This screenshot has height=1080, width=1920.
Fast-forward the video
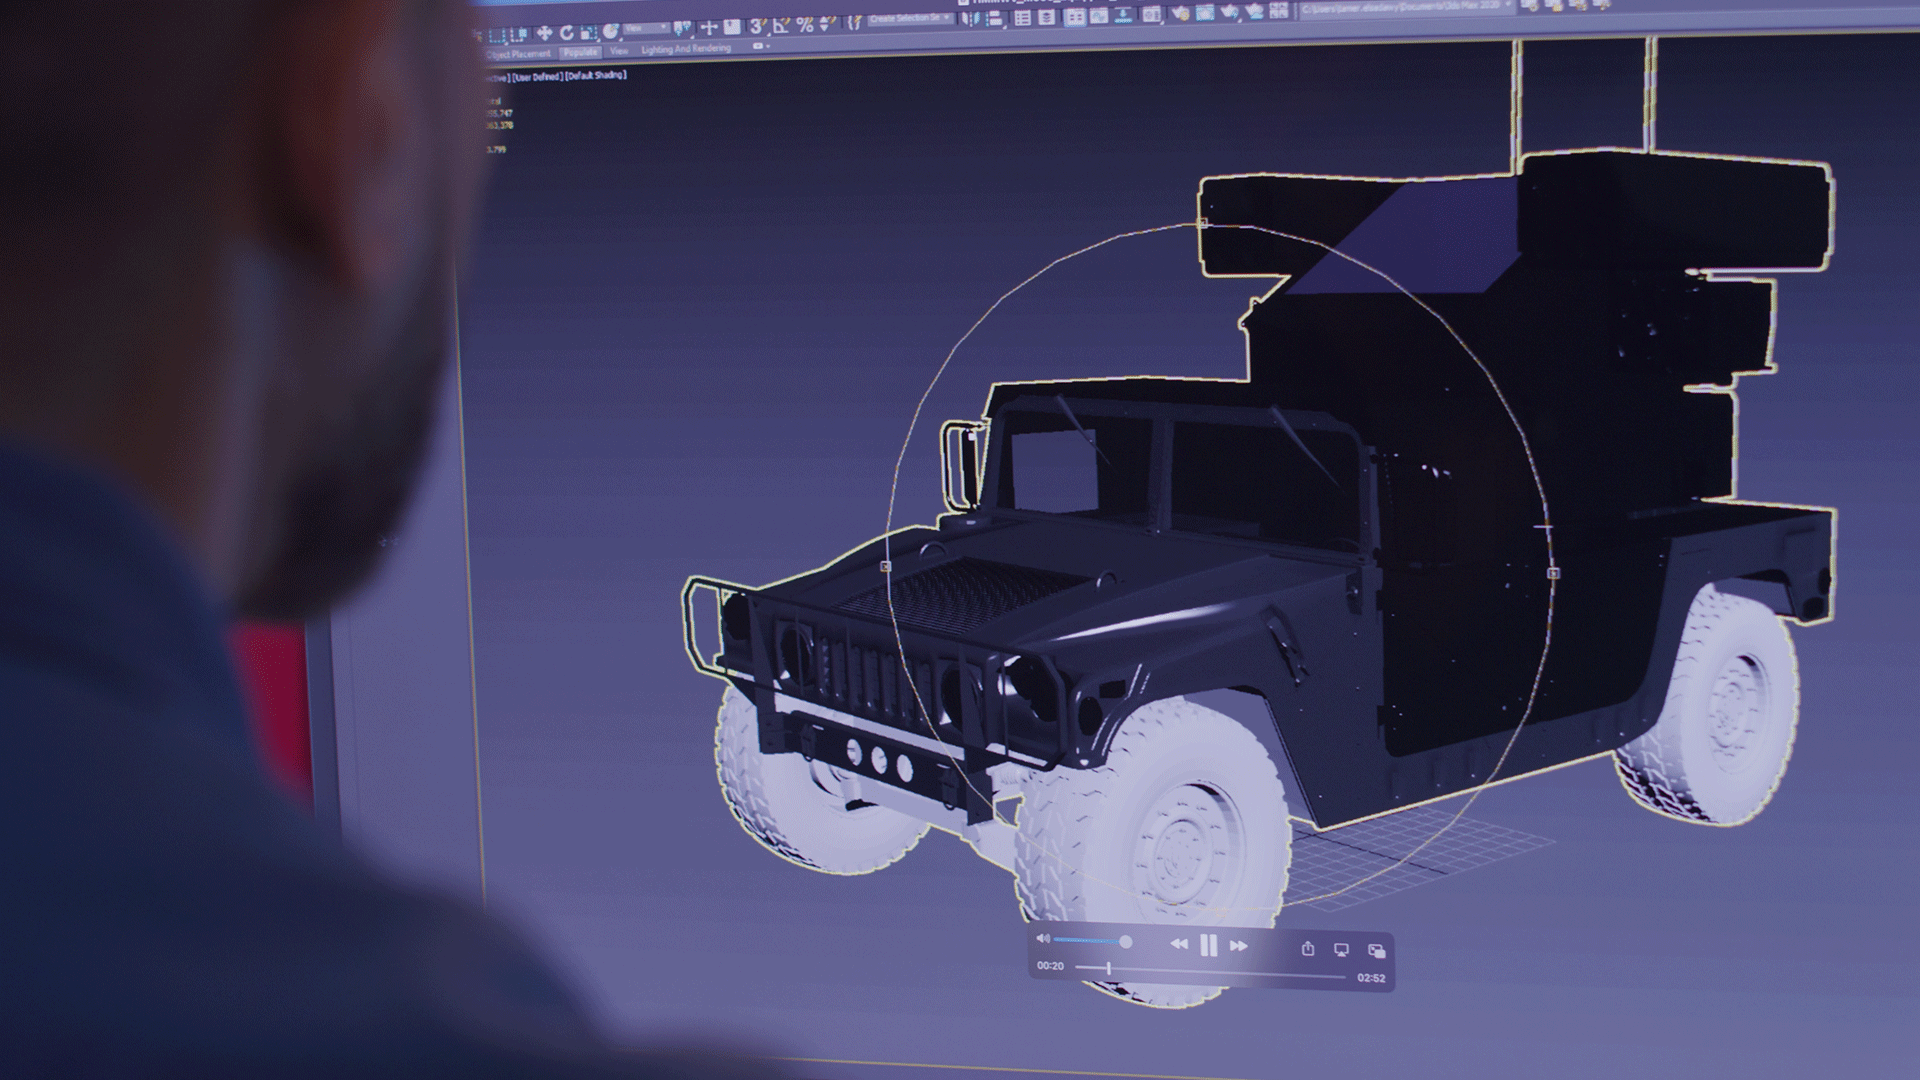point(1239,946)
